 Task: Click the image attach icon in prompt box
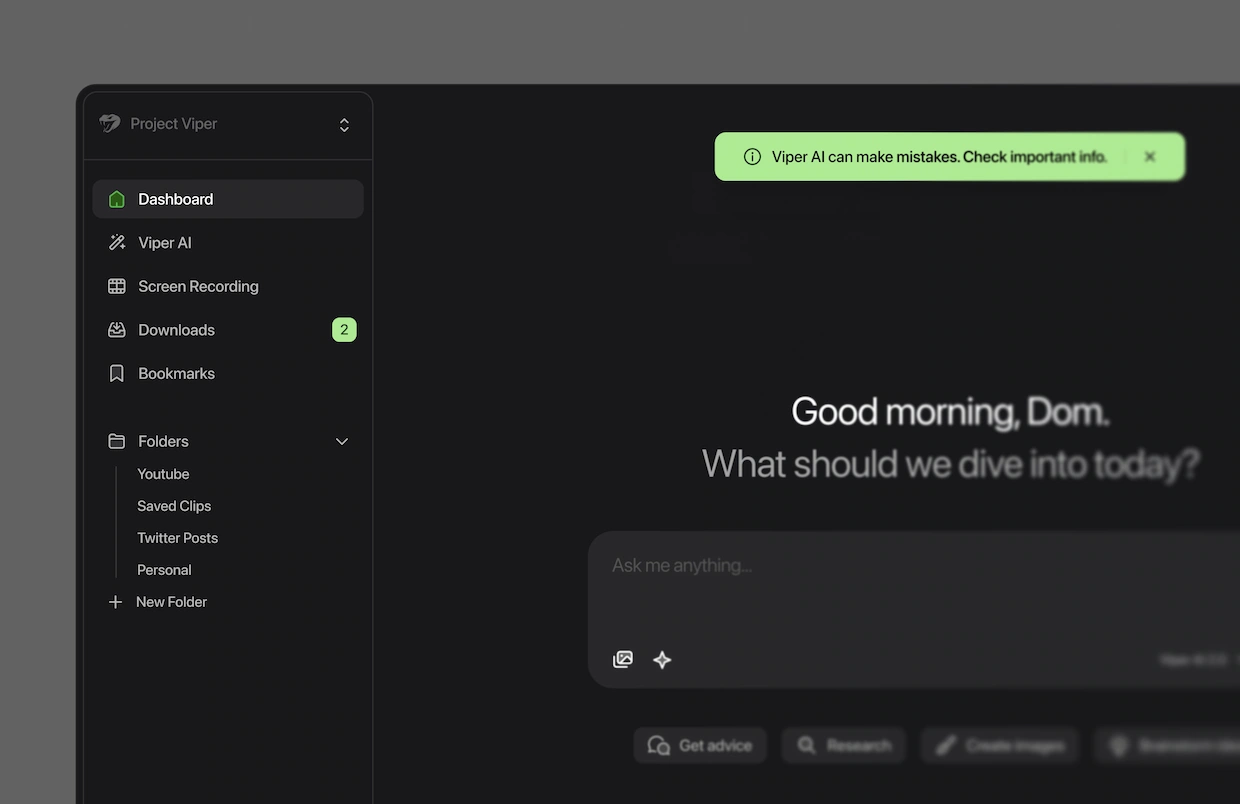point(623,660)
